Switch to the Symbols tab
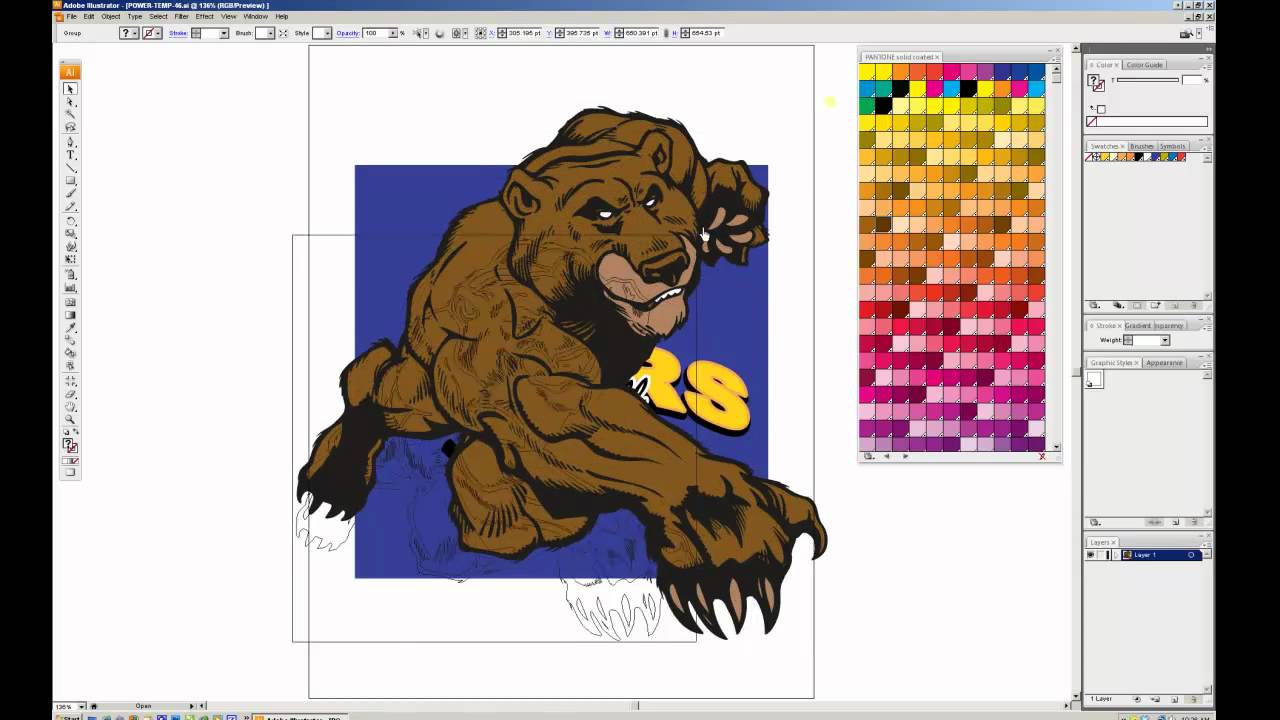 coord(1172,146)
